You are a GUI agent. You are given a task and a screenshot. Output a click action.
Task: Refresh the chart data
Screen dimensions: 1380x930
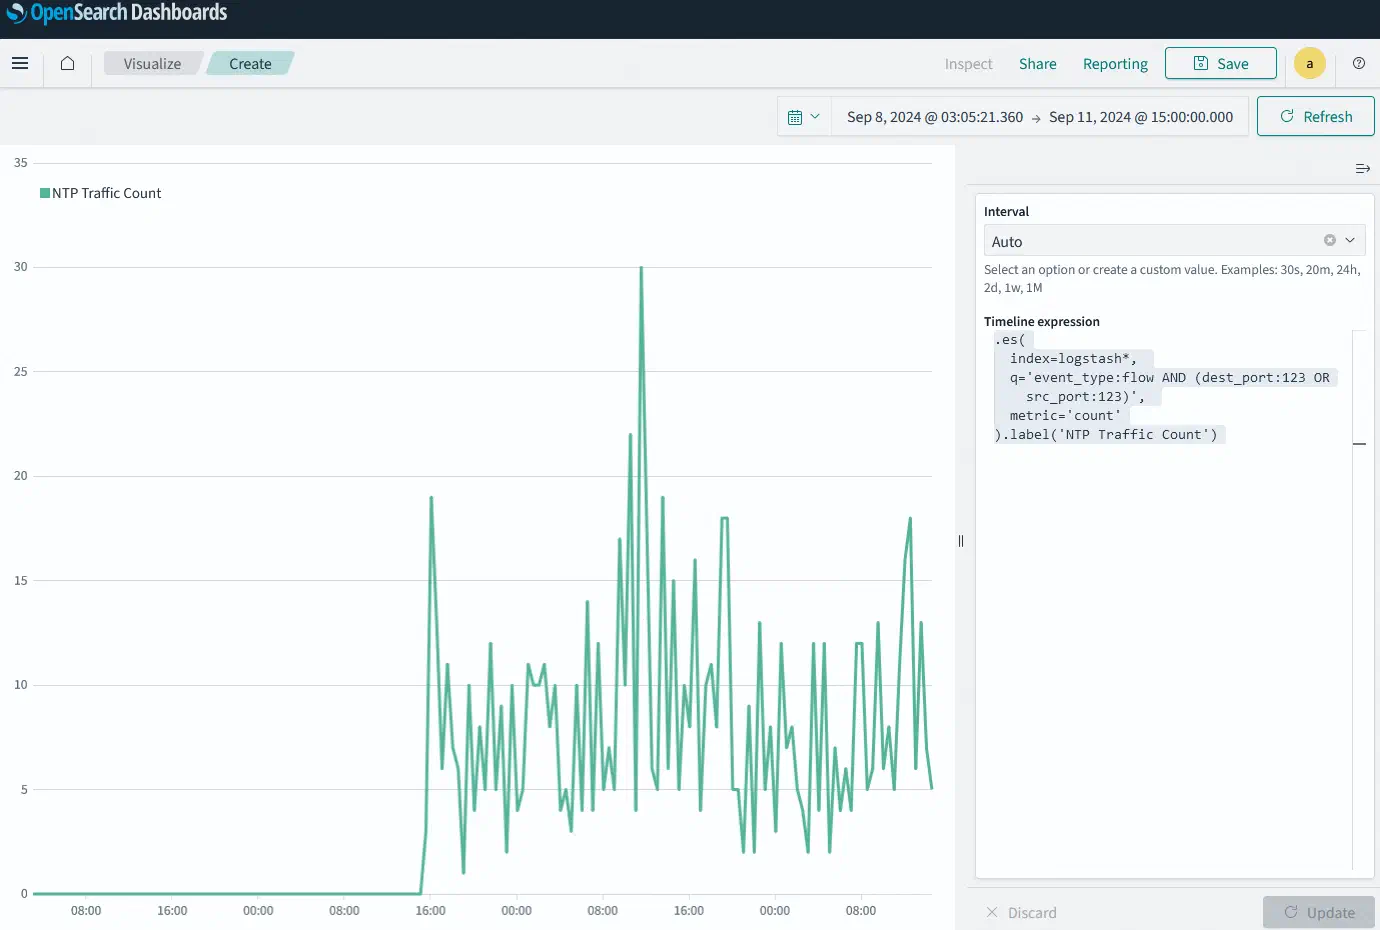click(x=1316, y=116)
